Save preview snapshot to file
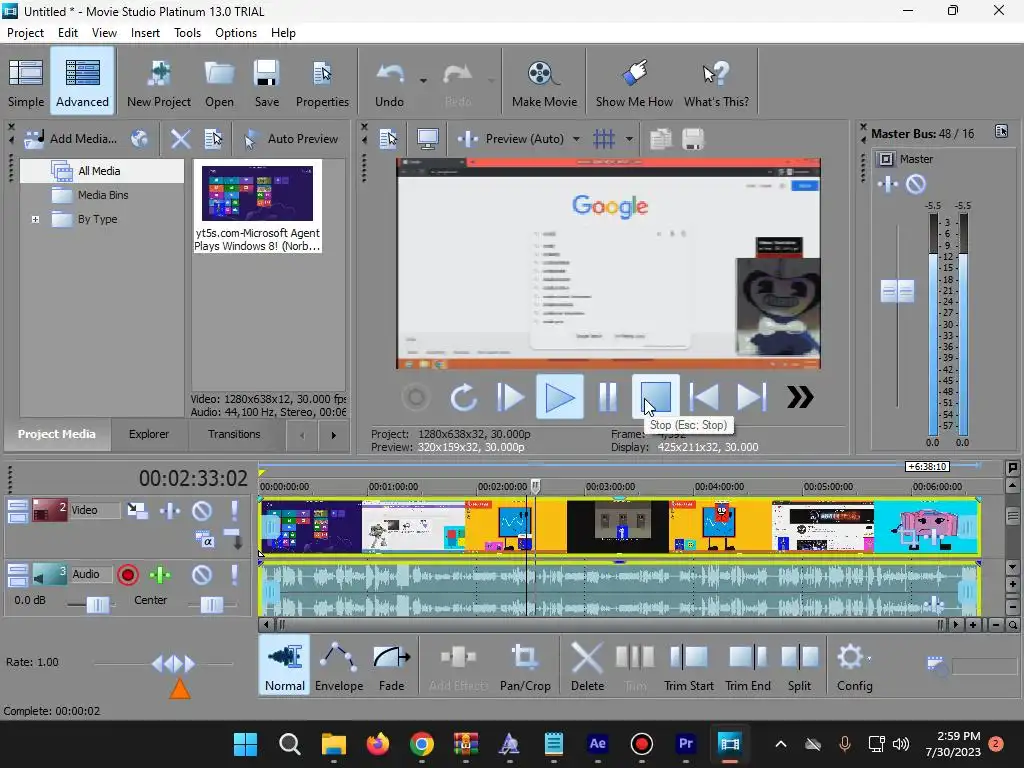The image size is (1024, 768). 693,138
